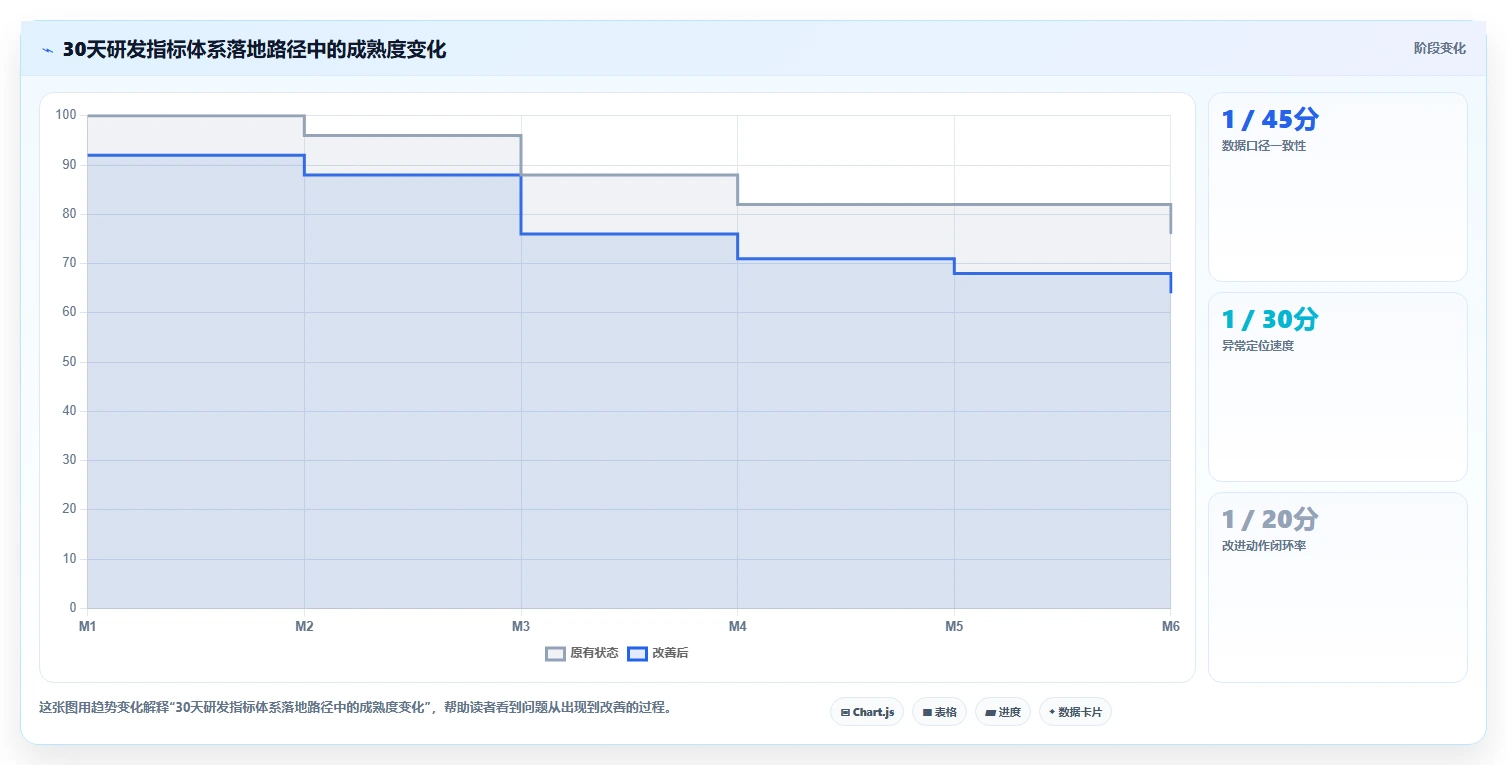
Task: Click the 阶段变化 label in header
Action: click(1440, 48)
